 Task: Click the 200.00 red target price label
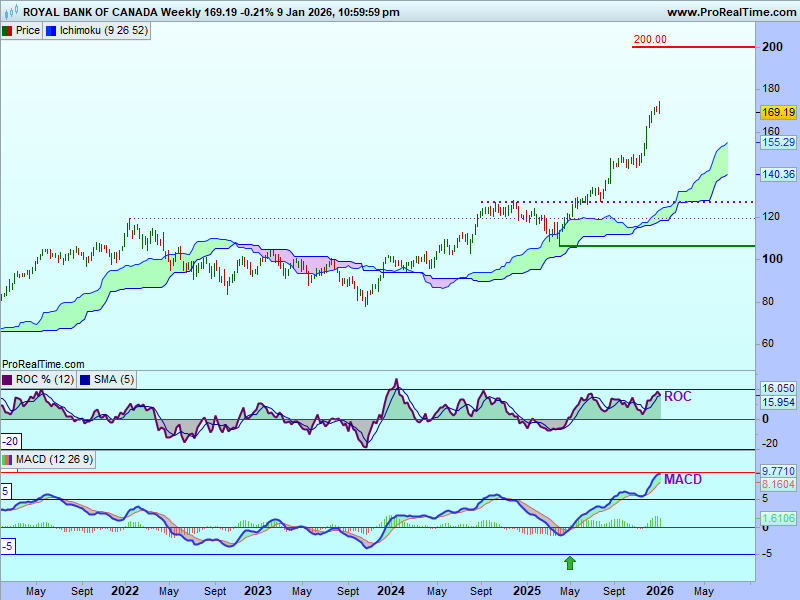pyautogui.click(x=650, y=40)
